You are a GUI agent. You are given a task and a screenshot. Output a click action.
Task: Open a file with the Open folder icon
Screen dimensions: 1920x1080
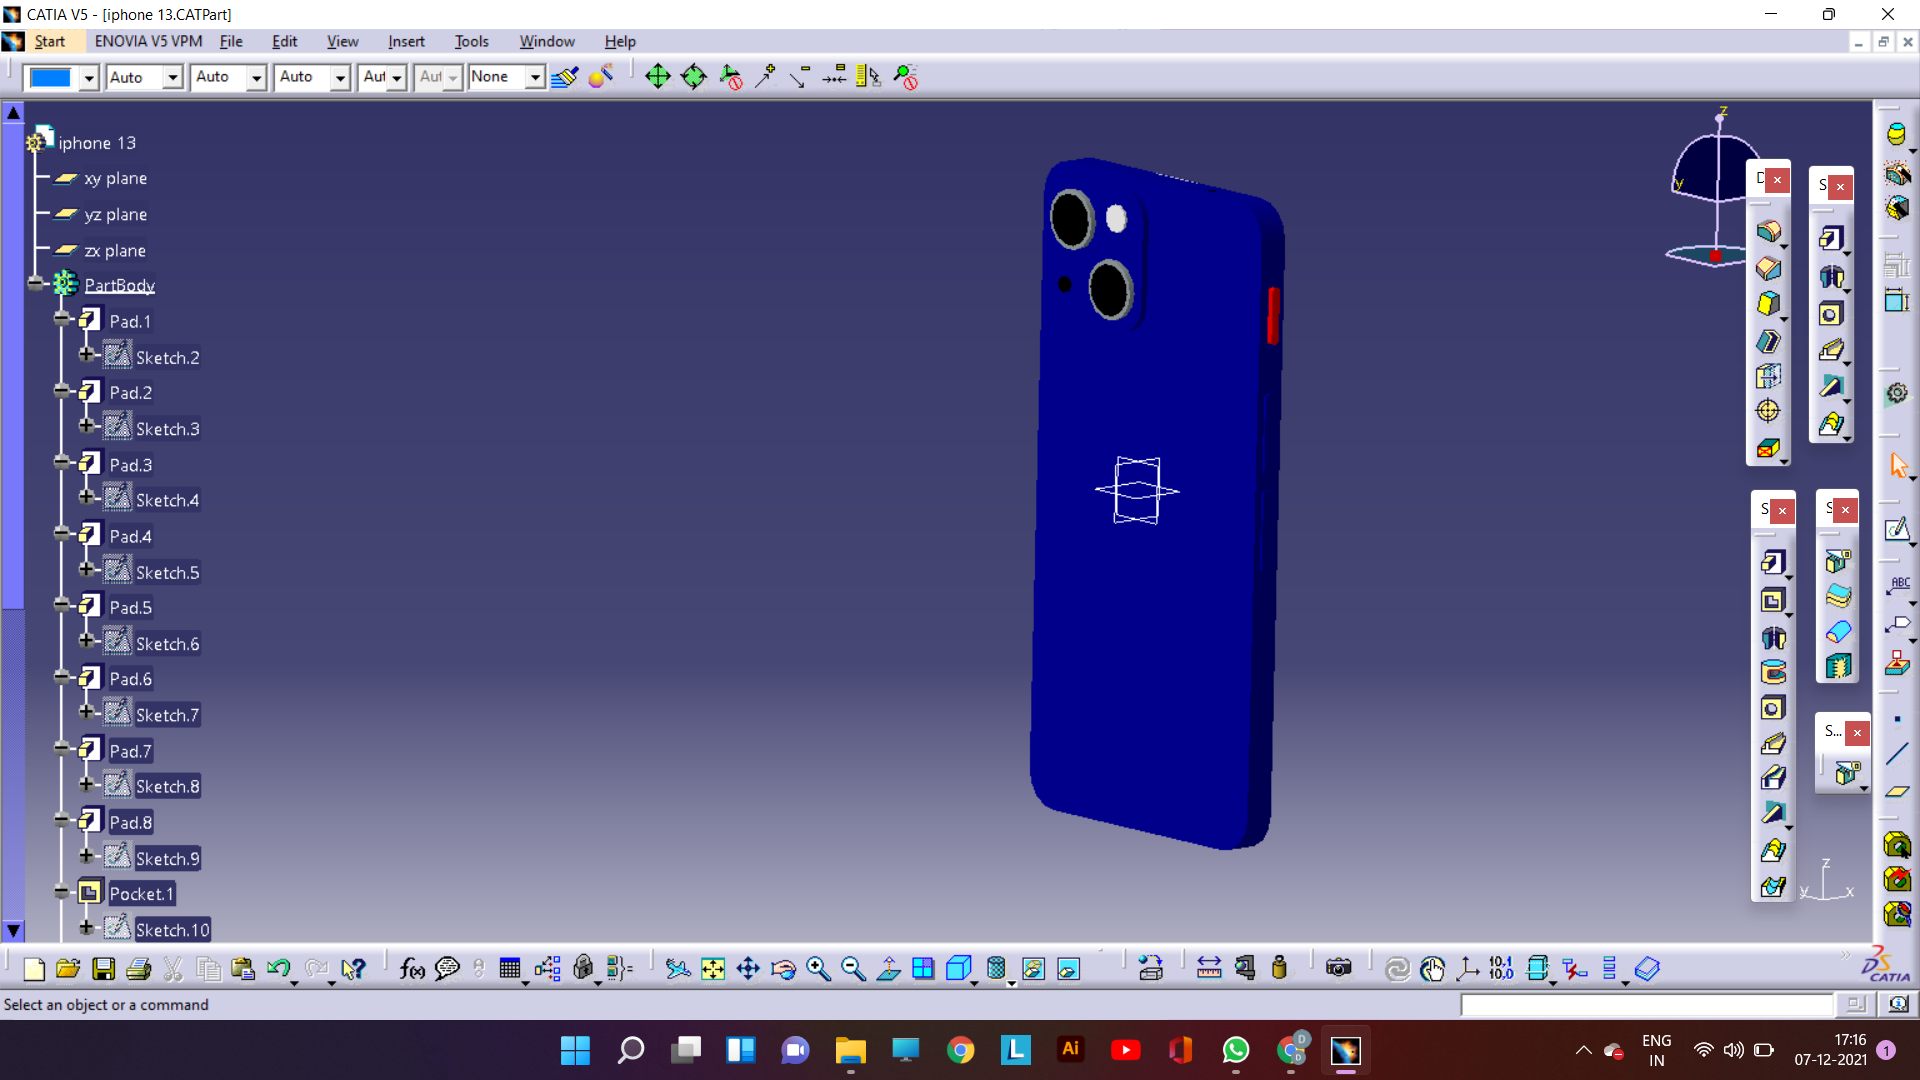click(x=68, y=968)
